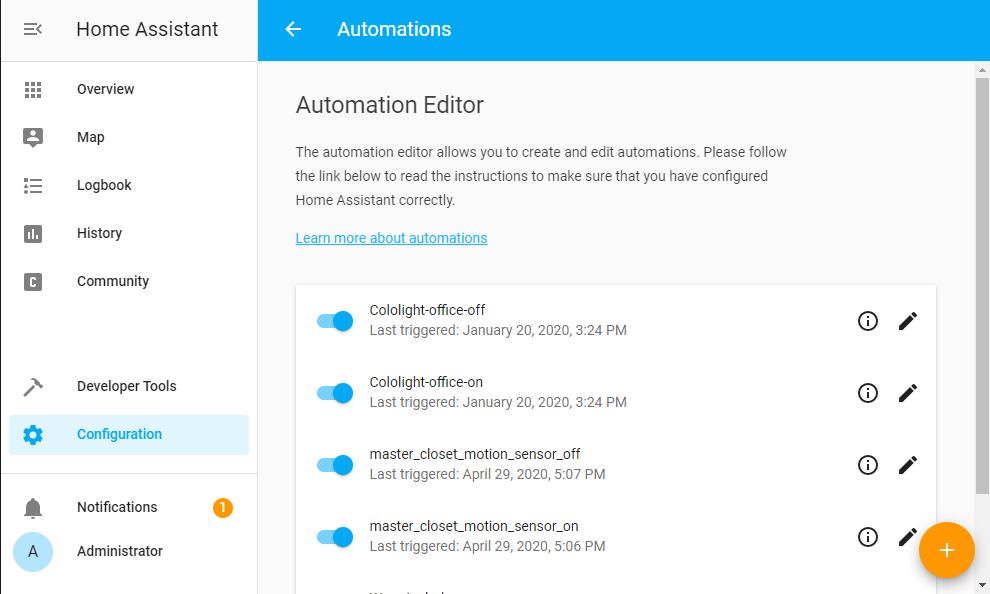The width and height of the screenshot is (990, 594).
Task: Open the Administrator profile avatar
Action: (33, 551)
